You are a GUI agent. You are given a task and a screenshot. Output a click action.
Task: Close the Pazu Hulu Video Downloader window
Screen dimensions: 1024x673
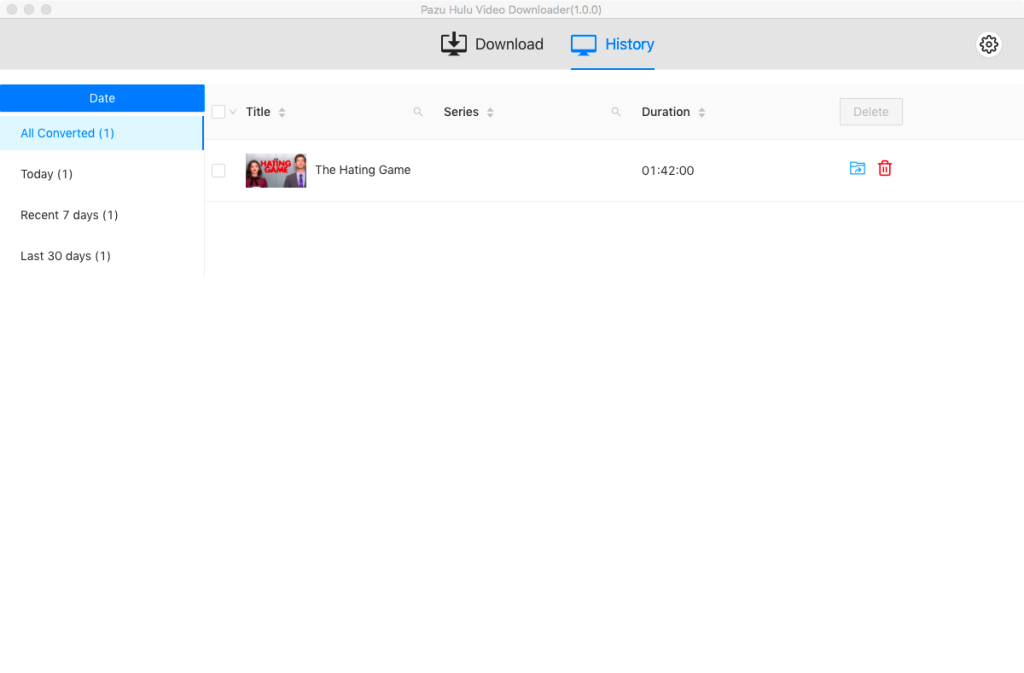12,9
